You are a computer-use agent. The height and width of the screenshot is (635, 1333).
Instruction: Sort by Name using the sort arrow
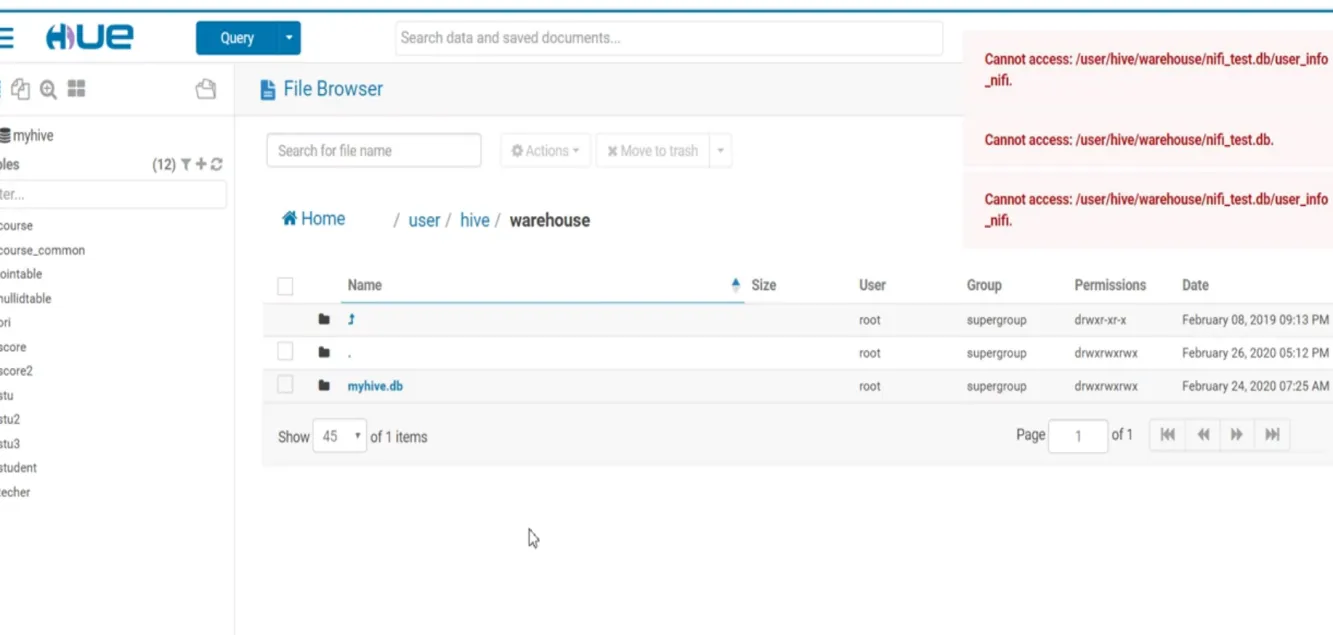tap(736, 285)
